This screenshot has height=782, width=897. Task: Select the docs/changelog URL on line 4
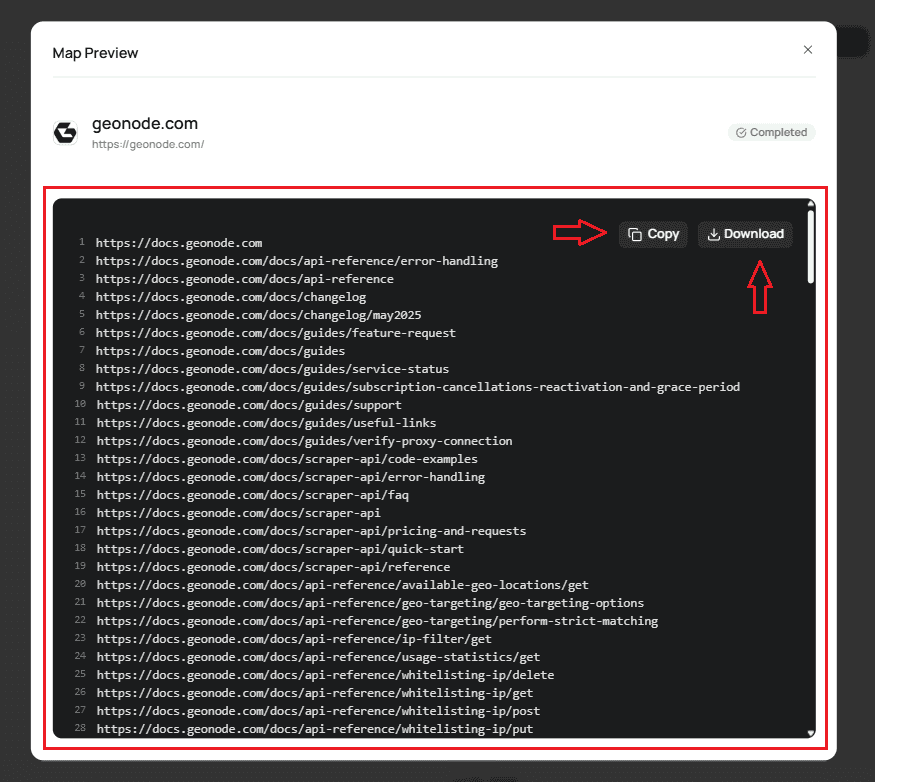pos(231,297)
